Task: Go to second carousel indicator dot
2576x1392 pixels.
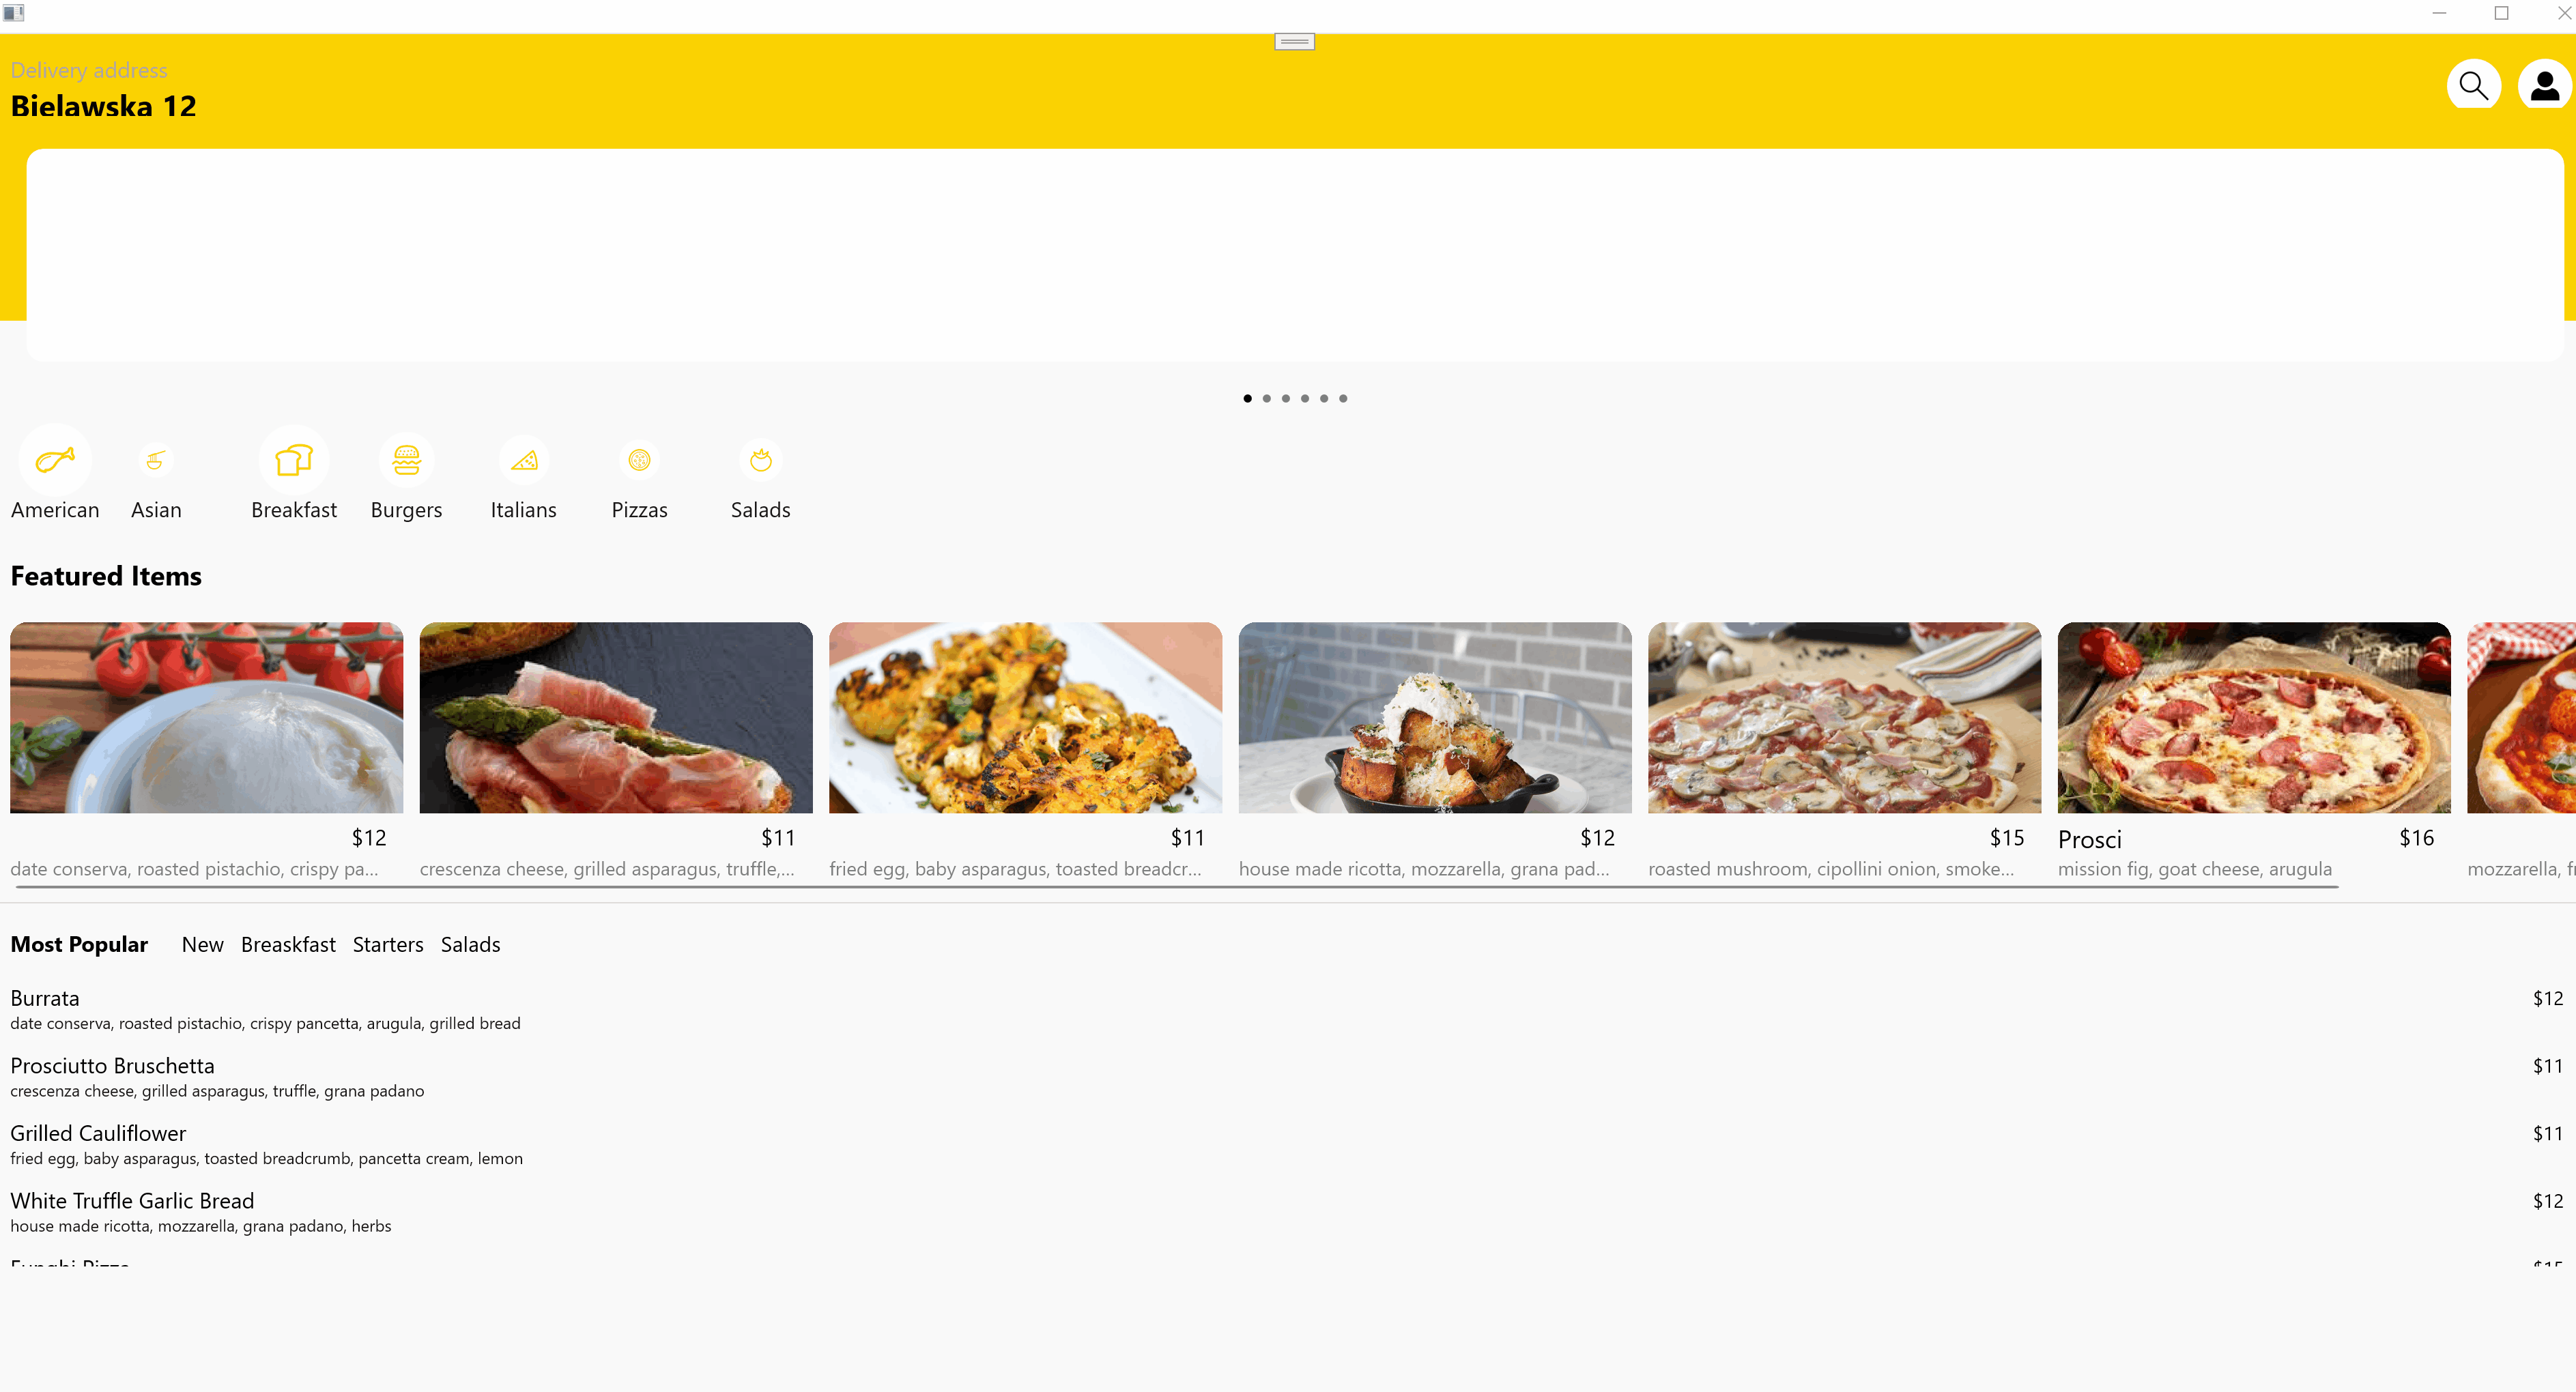Action: (x=1266, y=398)
